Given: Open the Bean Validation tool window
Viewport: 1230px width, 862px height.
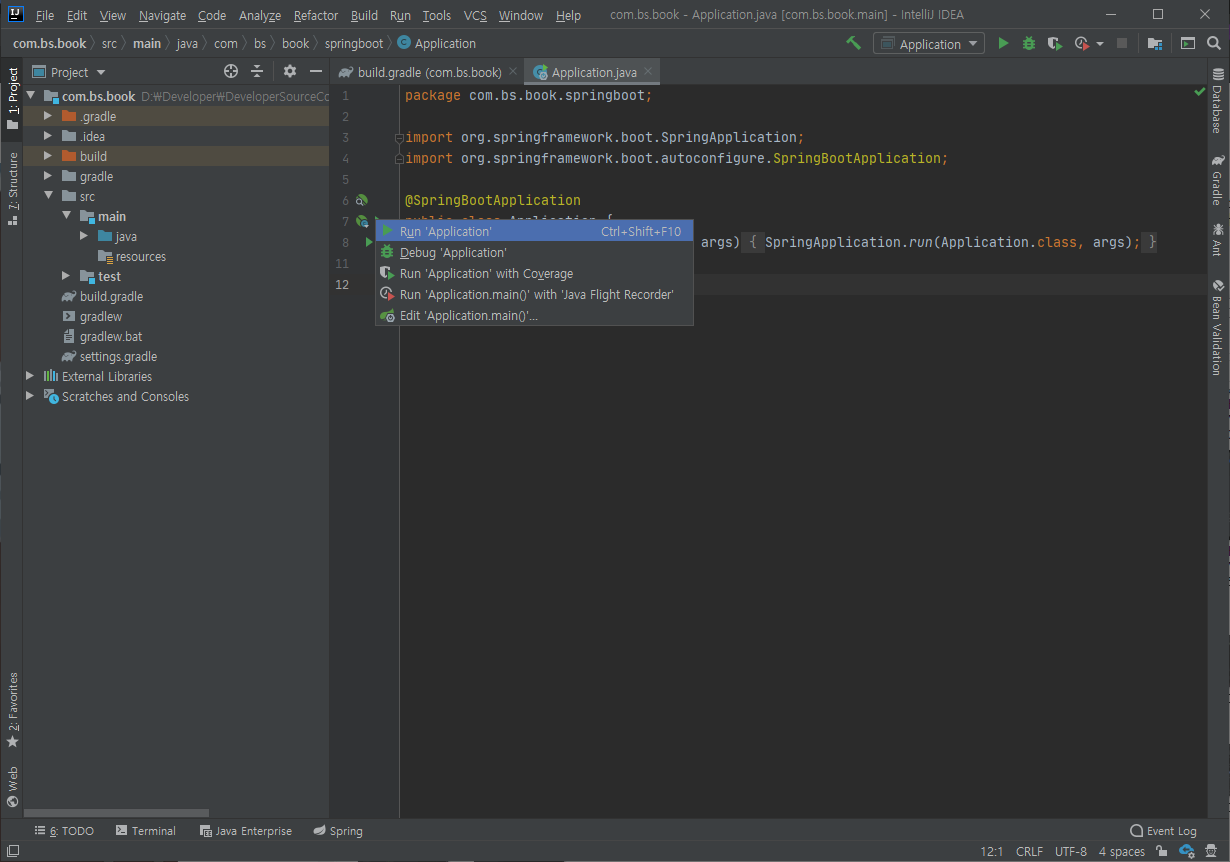Looking at the screenshot, I should pyautogui.click(x=1217, y=328).
